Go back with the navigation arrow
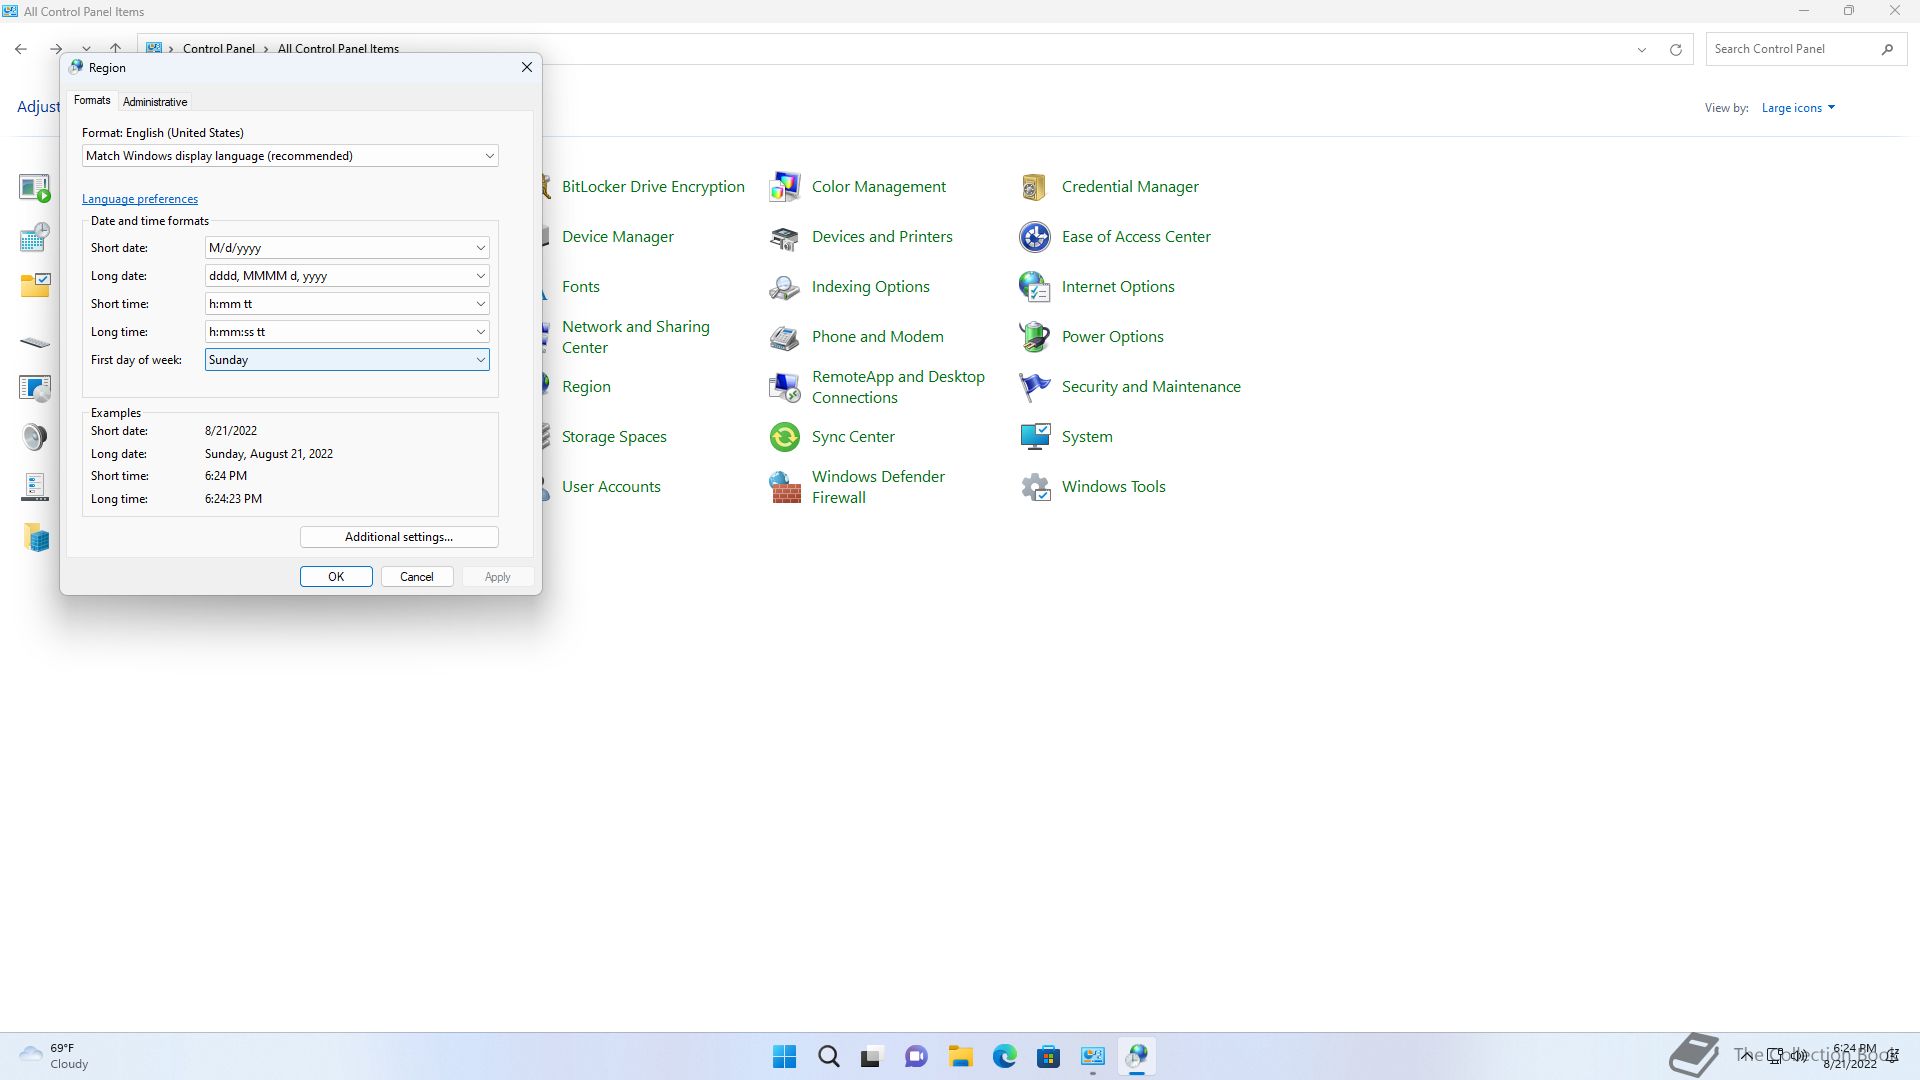Viewport: 1920px width, 1080px height. pyautogui.click(x=21, y=49)
